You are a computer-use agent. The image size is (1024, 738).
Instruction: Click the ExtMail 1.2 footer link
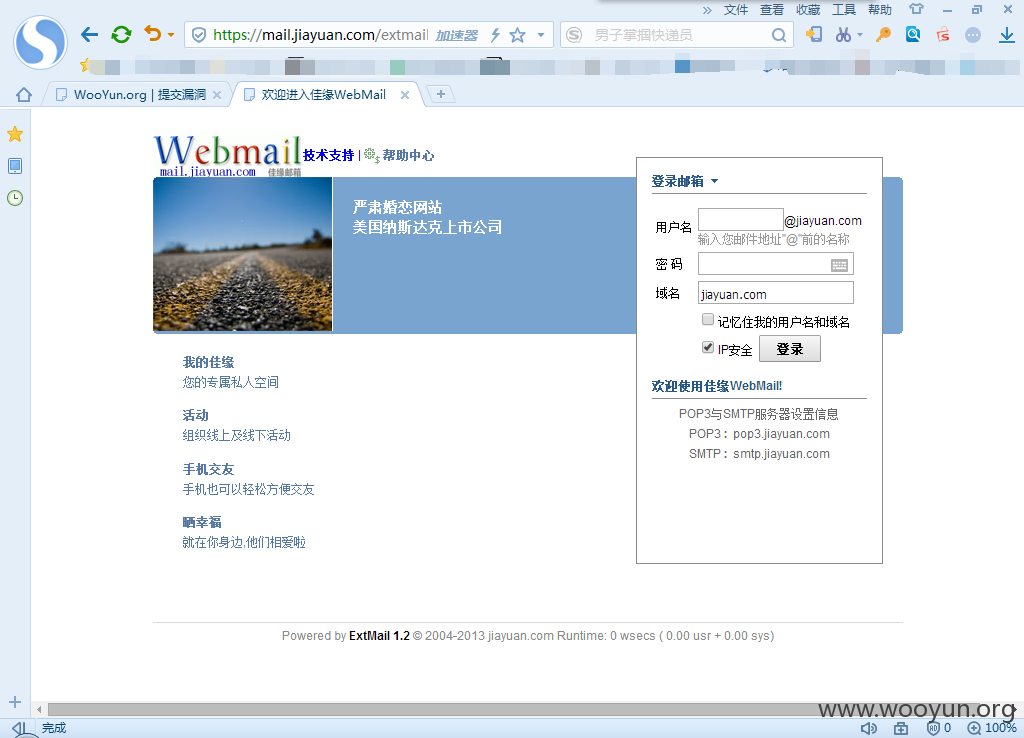[379, 635]
